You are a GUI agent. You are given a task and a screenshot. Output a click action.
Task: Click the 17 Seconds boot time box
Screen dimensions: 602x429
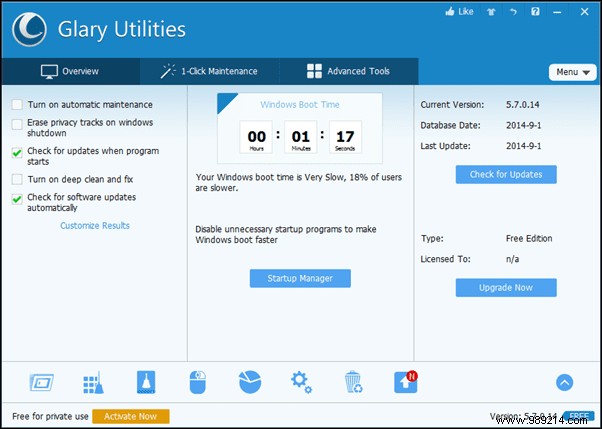pos(345,137)
